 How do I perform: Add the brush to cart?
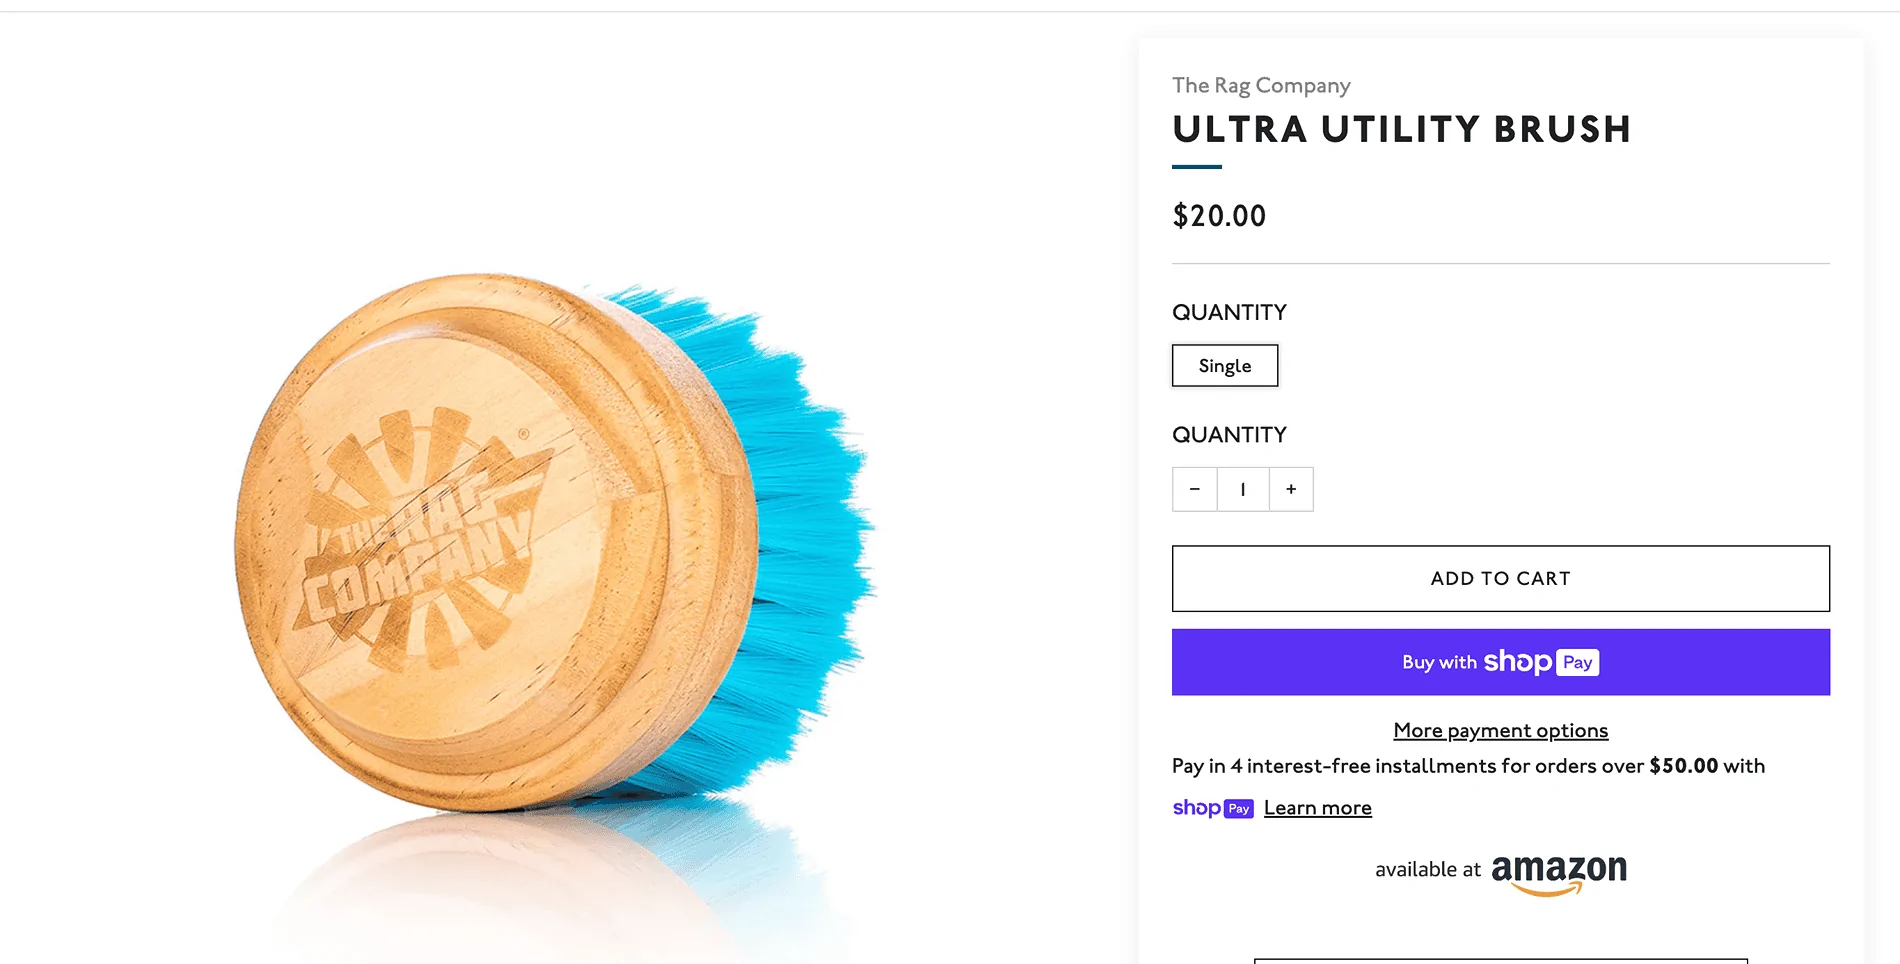point(1501,578)
